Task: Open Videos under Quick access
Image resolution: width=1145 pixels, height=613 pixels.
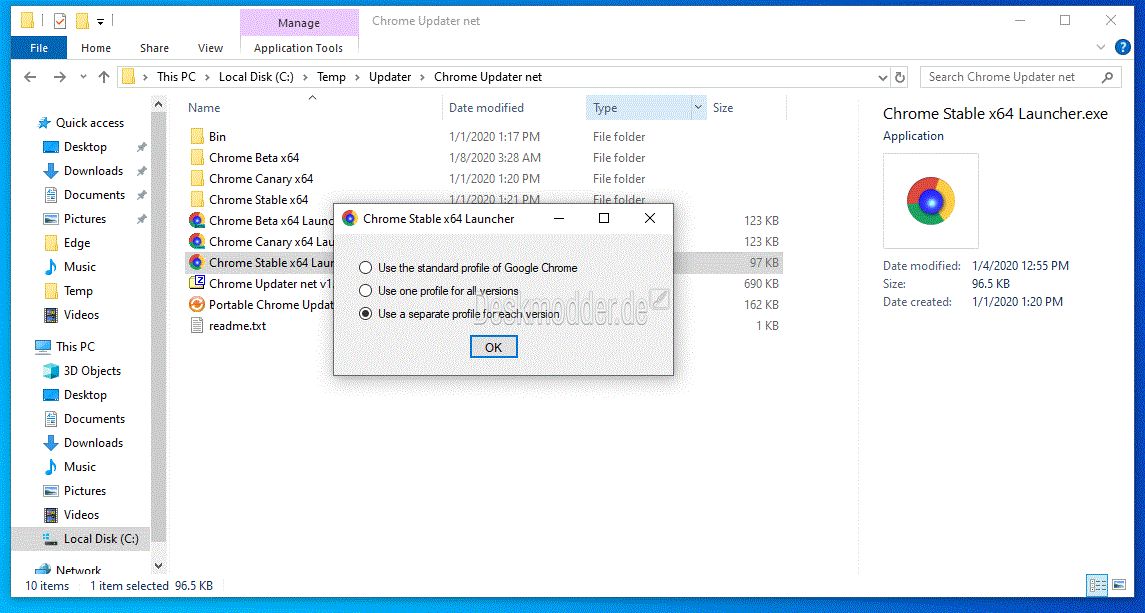Action: 81,315
